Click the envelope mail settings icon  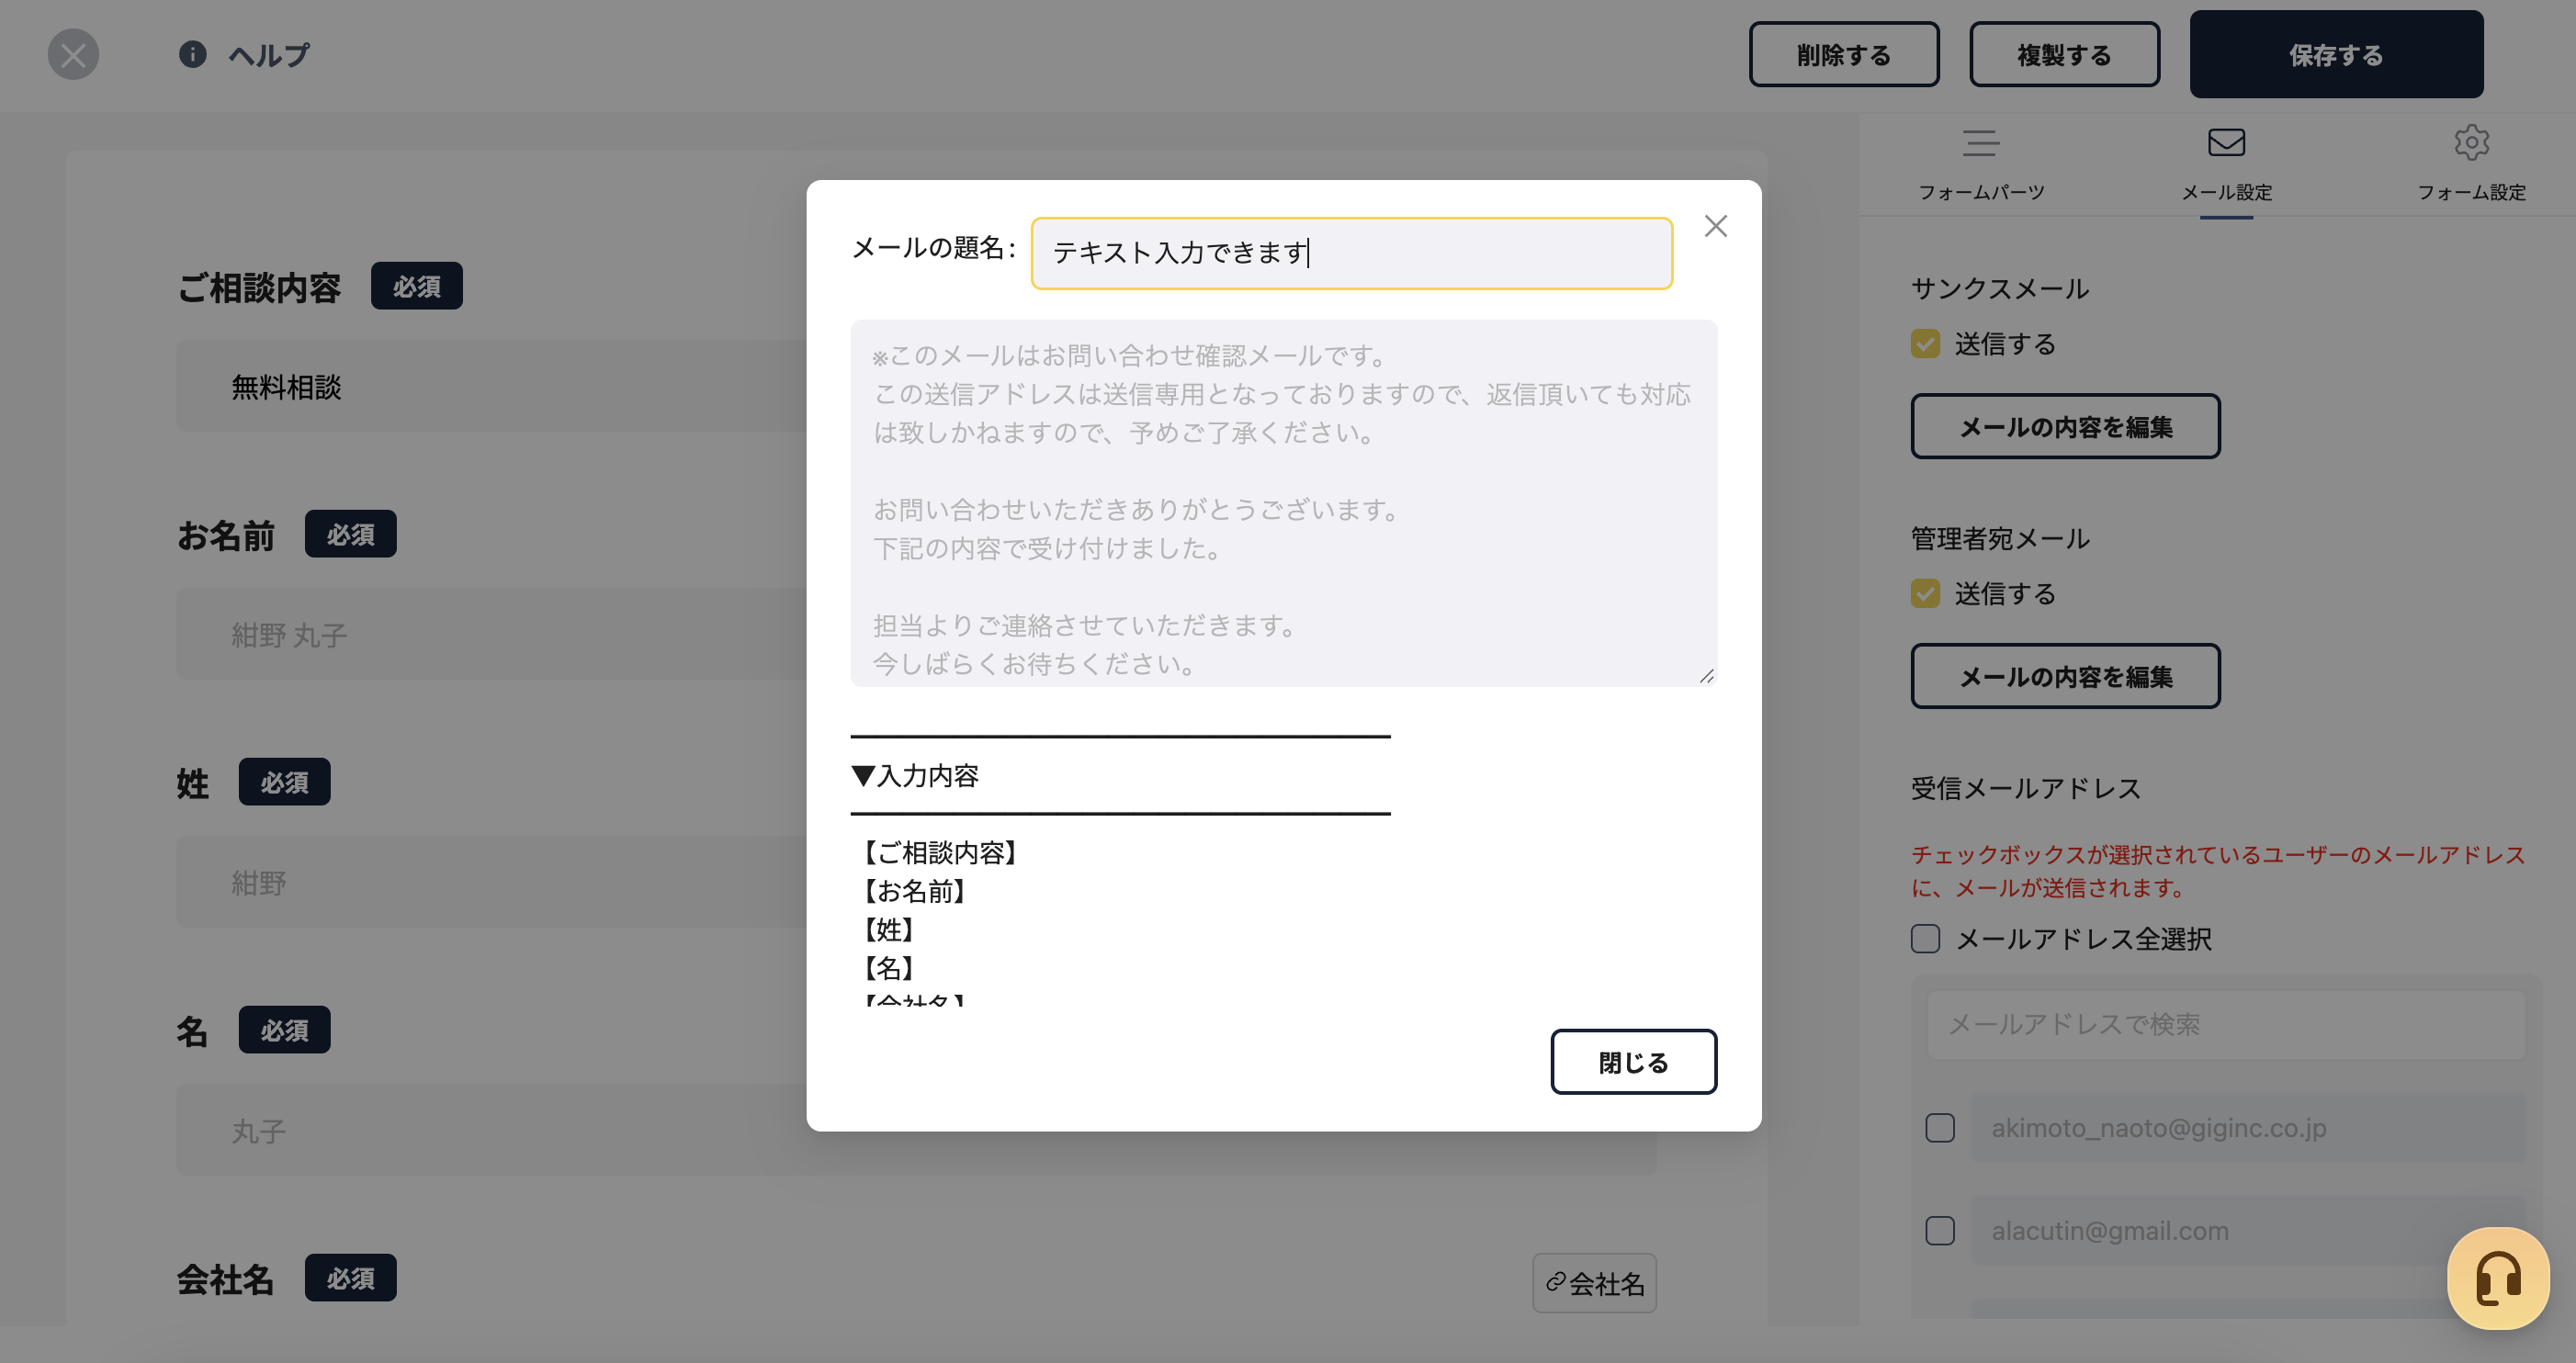click(x=2226, y=143)
